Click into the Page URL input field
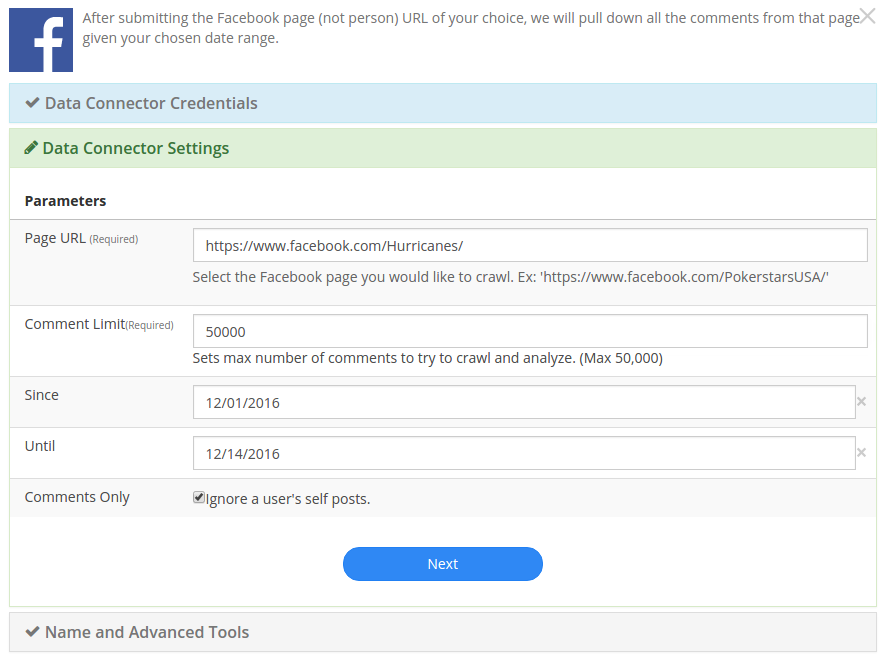This screenshot has height=661, width=886. click(x=530, y=245)
